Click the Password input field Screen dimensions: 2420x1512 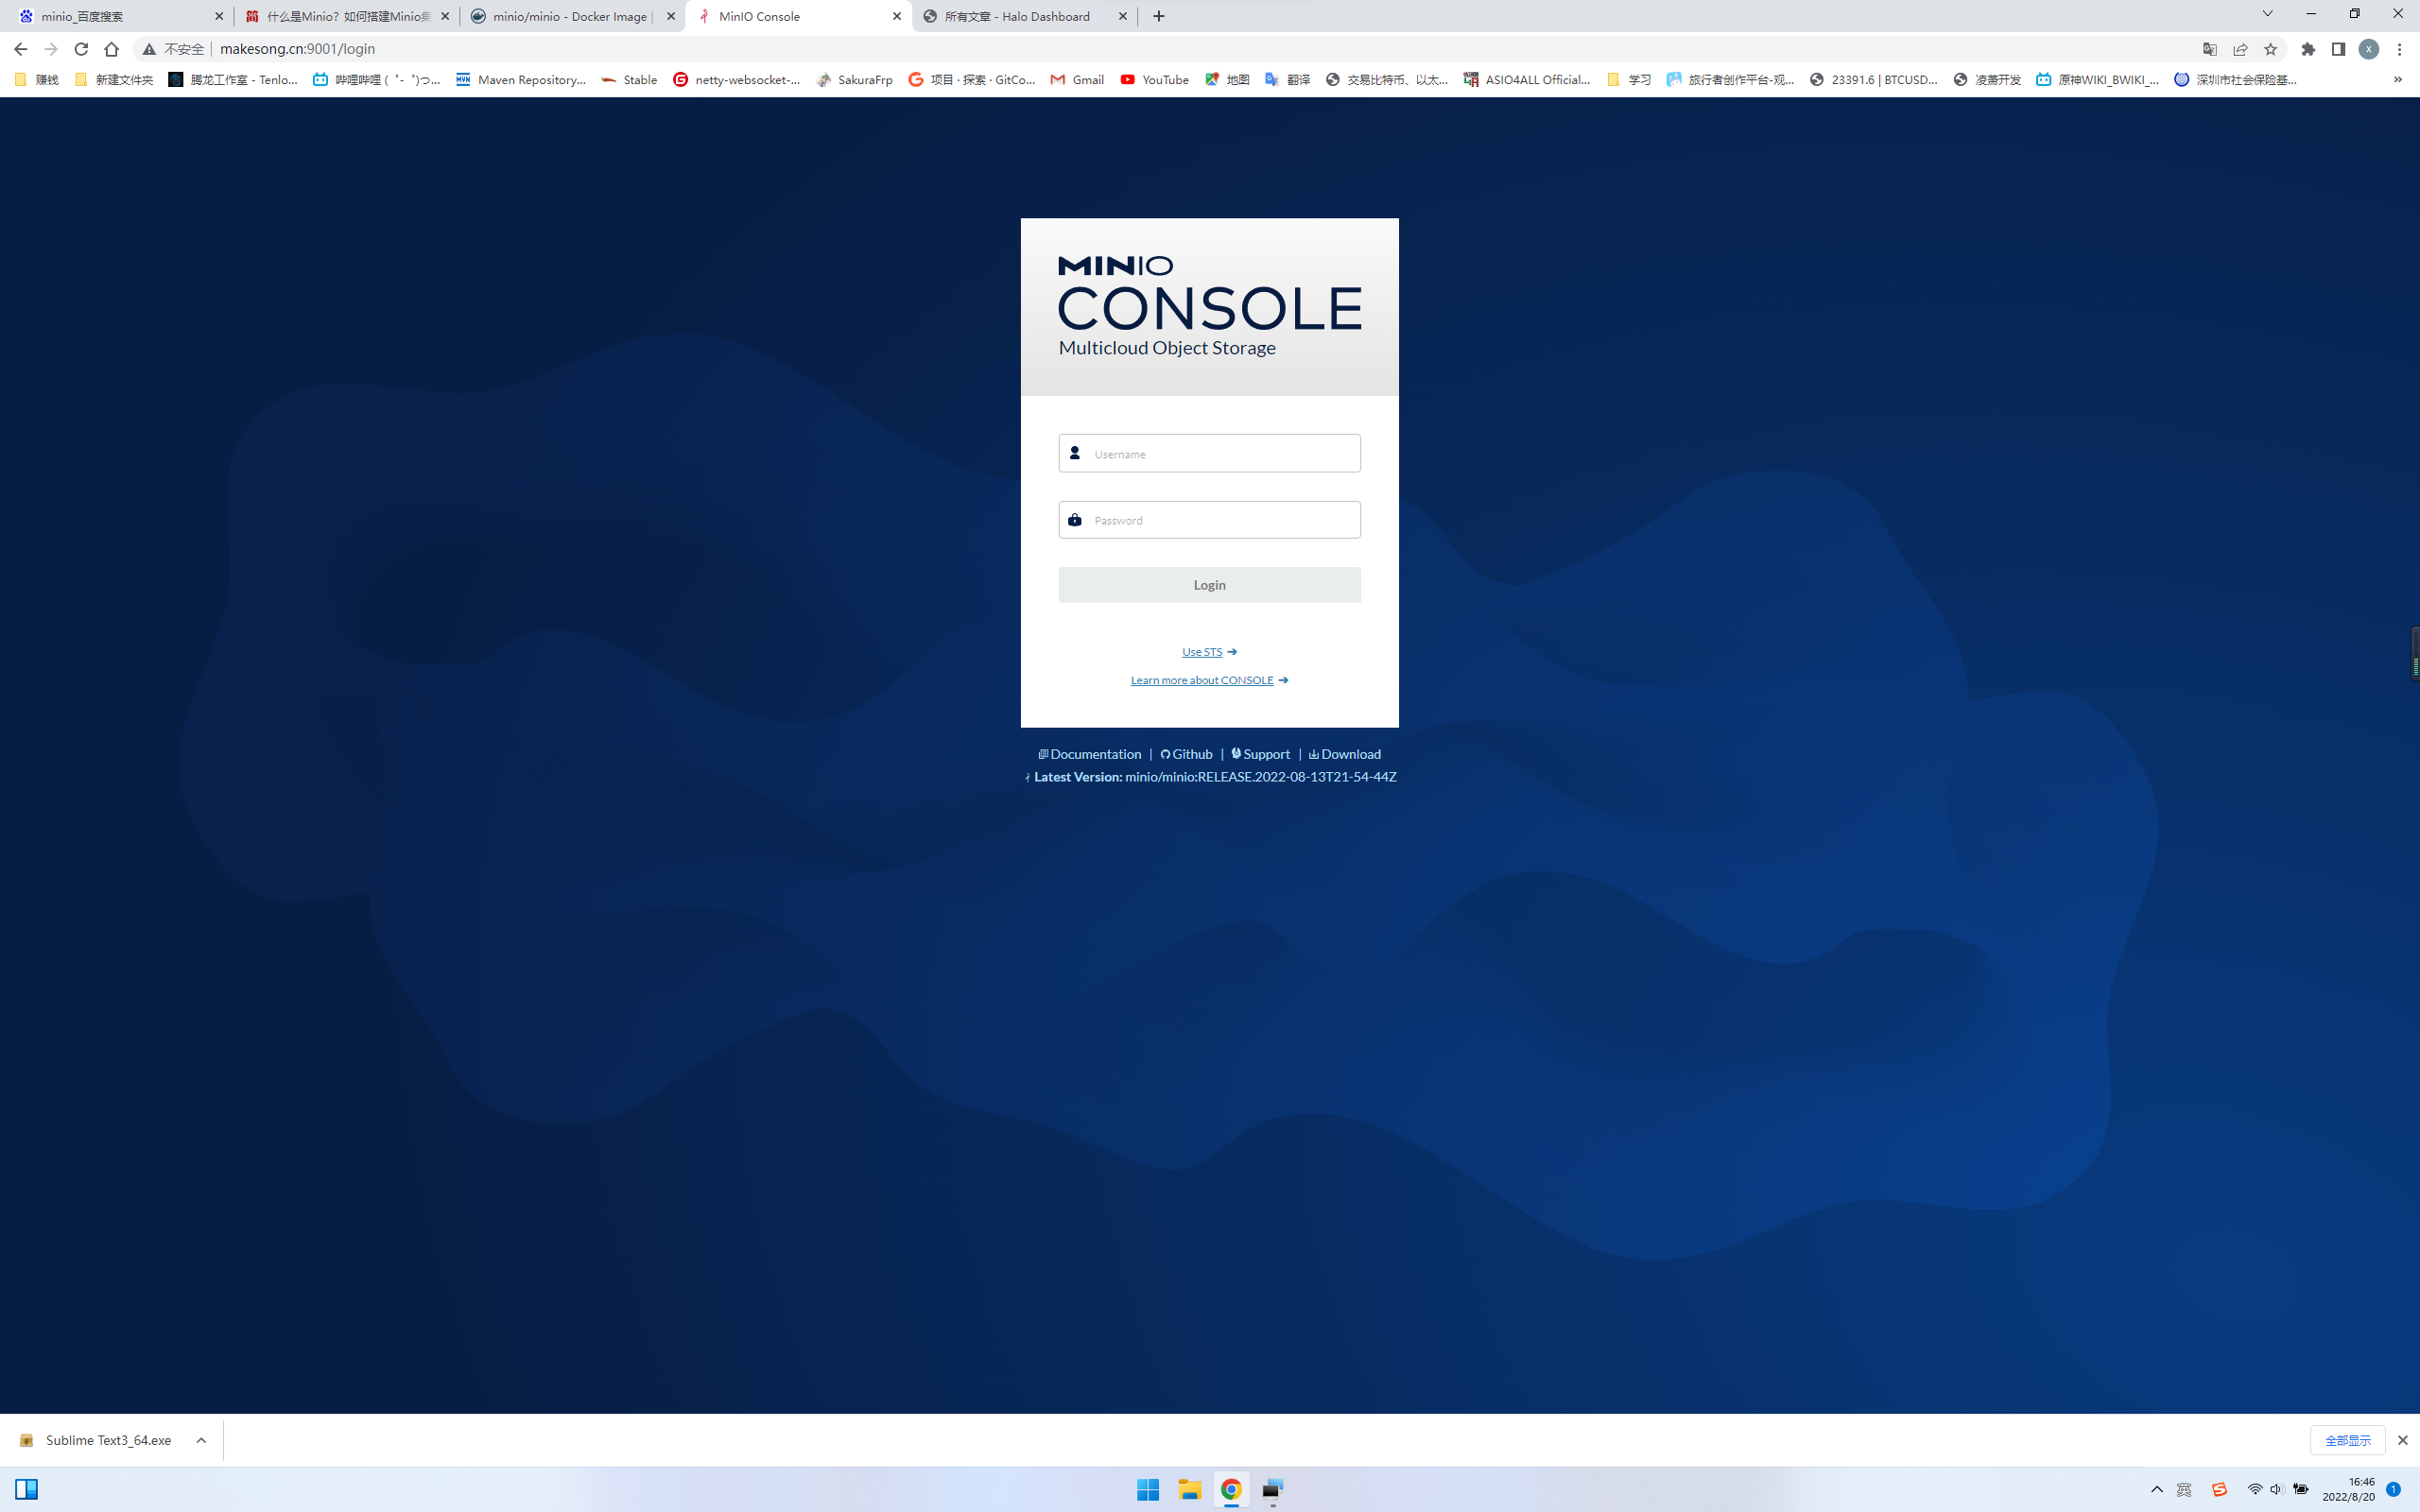tap(1209, 520)
